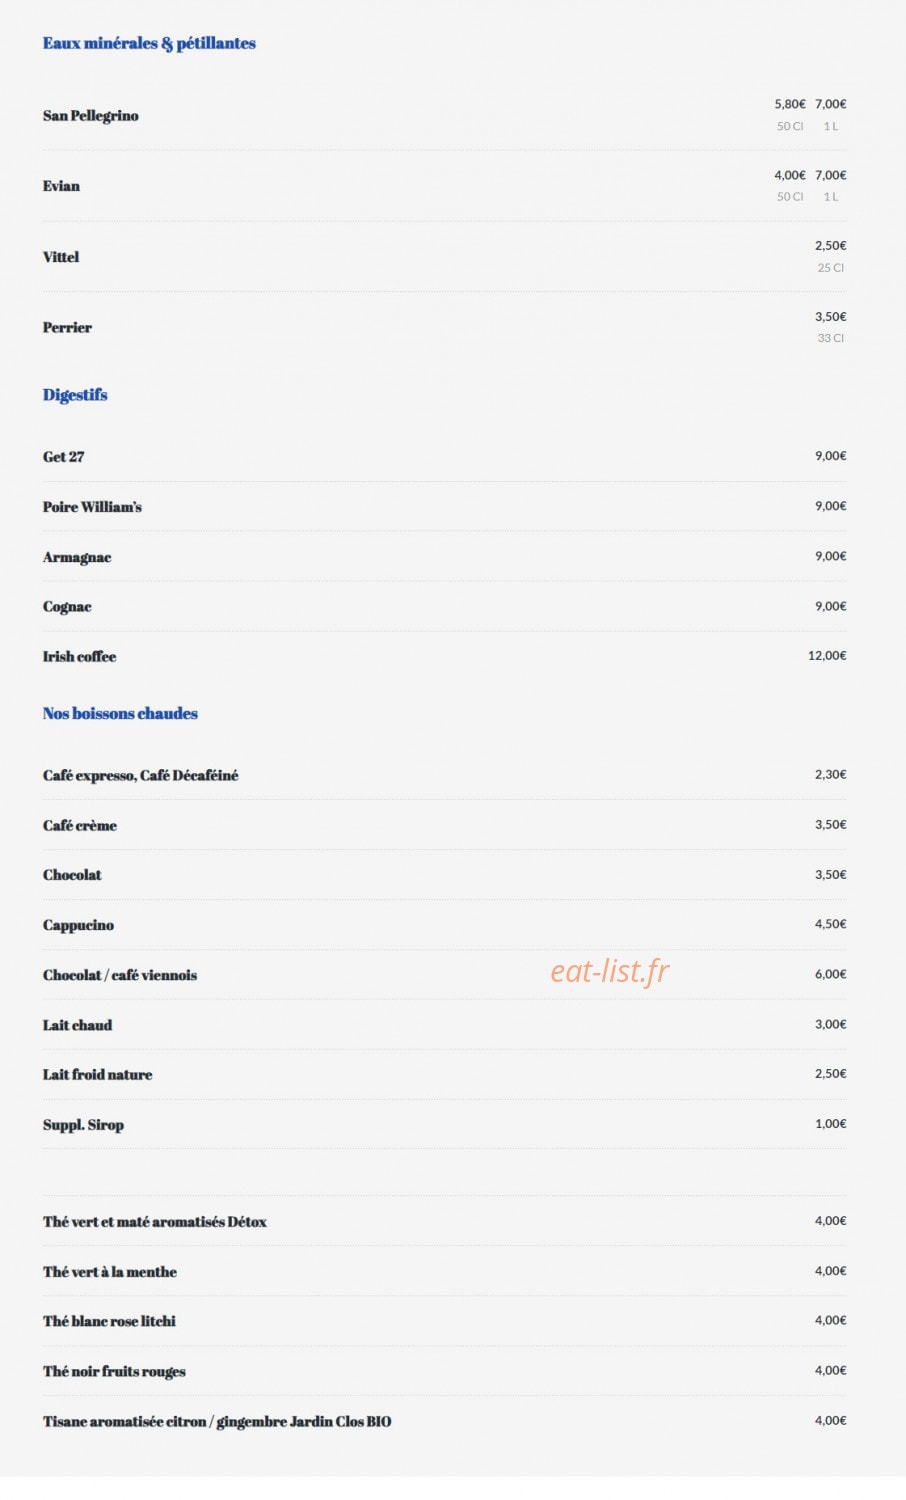Click the Perrier 3,50€ price

tap(830, 316)
